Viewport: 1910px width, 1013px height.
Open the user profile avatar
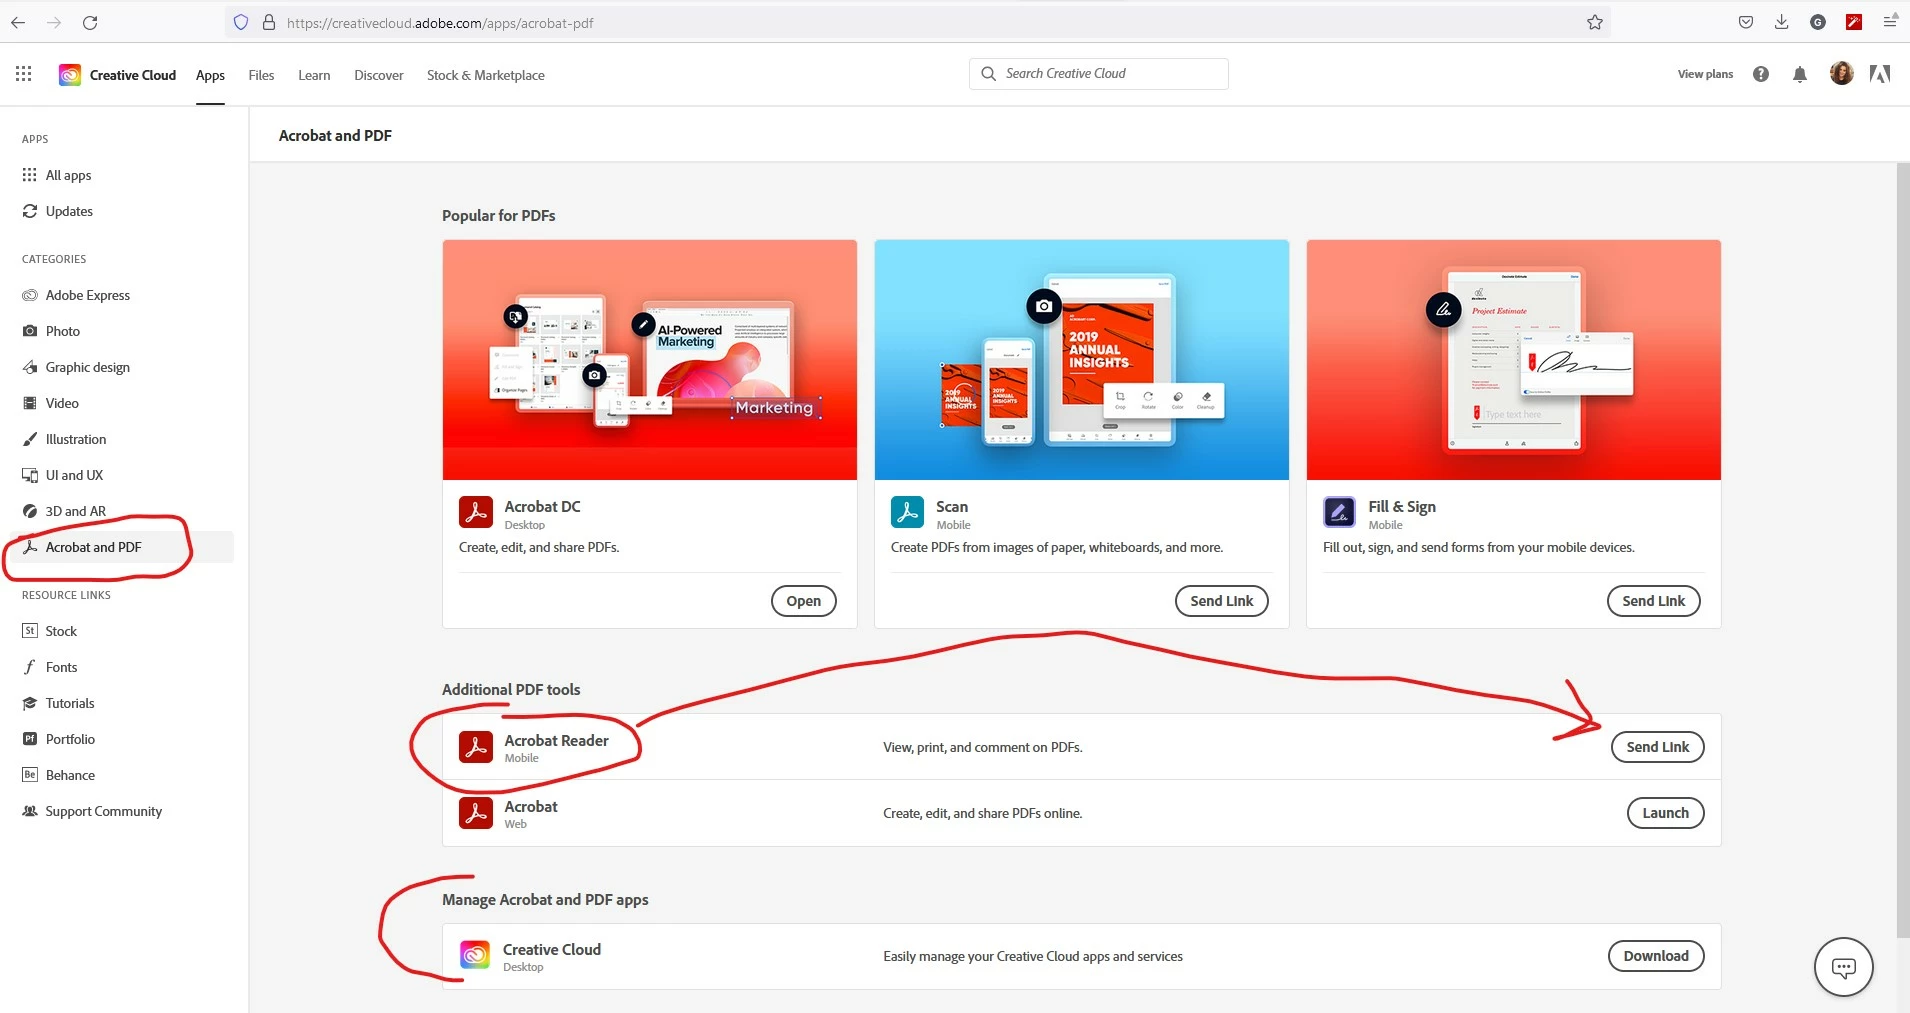tap(1842, 73)
